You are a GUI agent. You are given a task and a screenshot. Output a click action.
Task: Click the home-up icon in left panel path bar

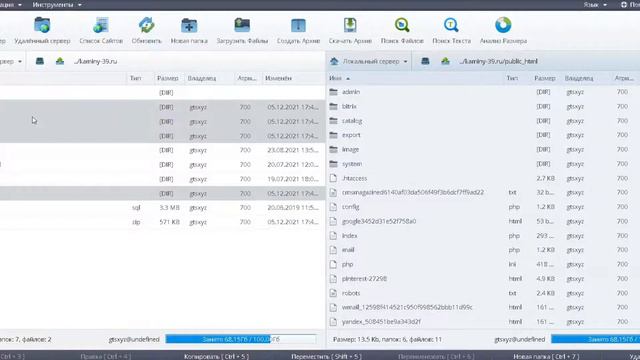pyautogui.click(x=60, y=61)
